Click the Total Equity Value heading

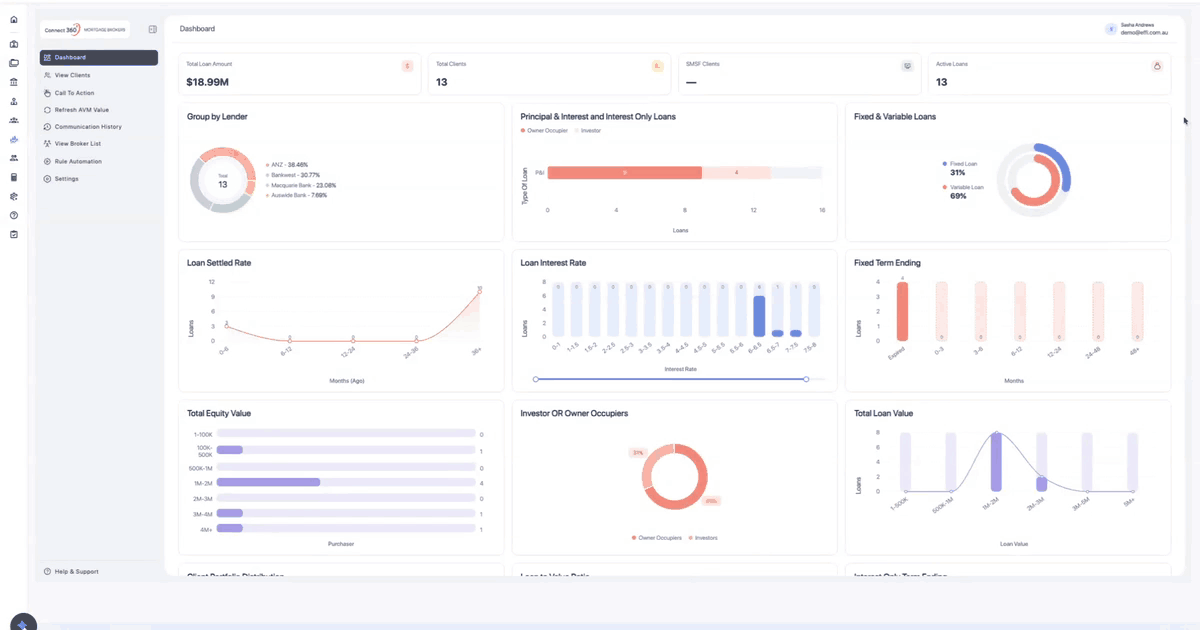click(x=218, y=413)
